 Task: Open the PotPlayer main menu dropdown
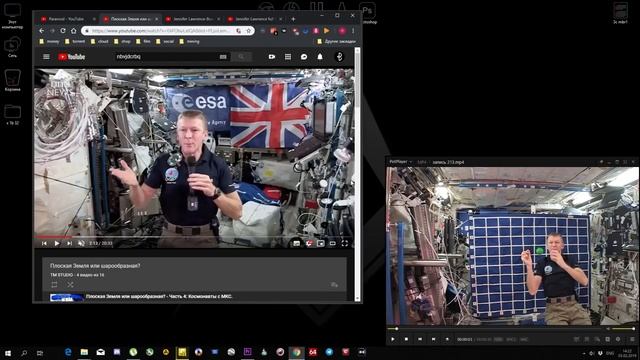click(x=400, y=162)
